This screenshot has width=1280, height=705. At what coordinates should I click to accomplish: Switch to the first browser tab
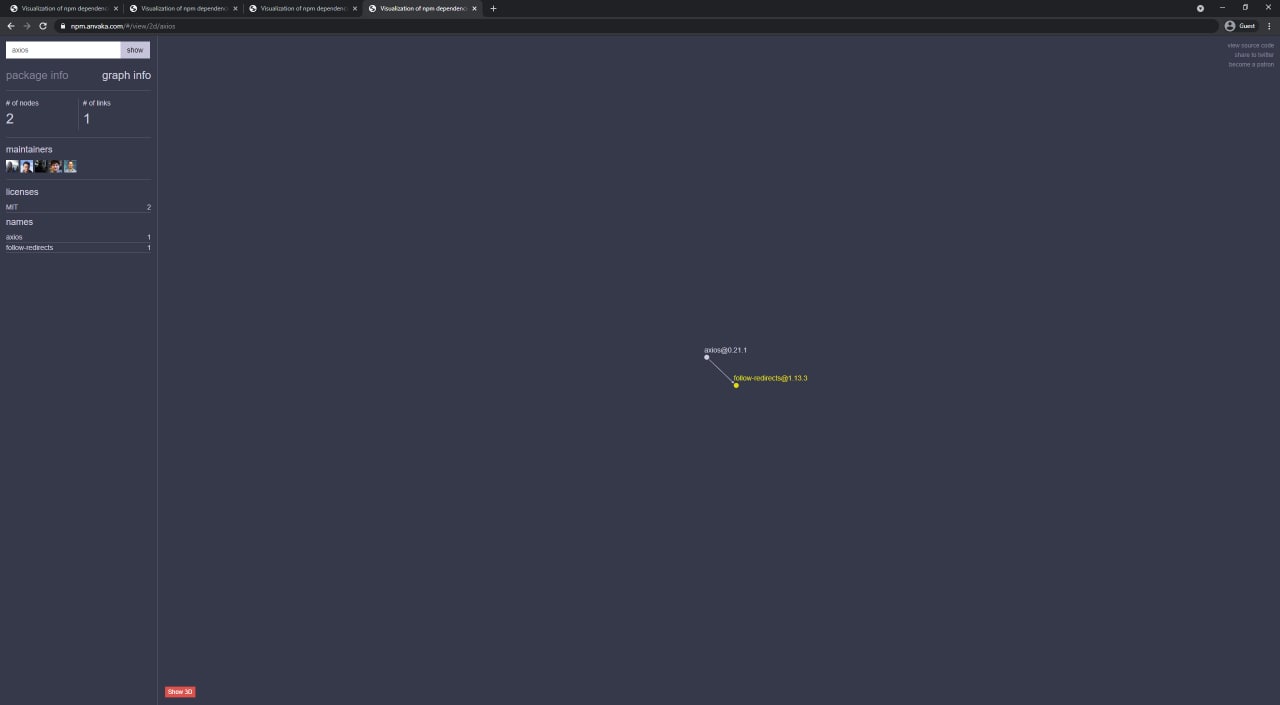(x=63, y=8)
